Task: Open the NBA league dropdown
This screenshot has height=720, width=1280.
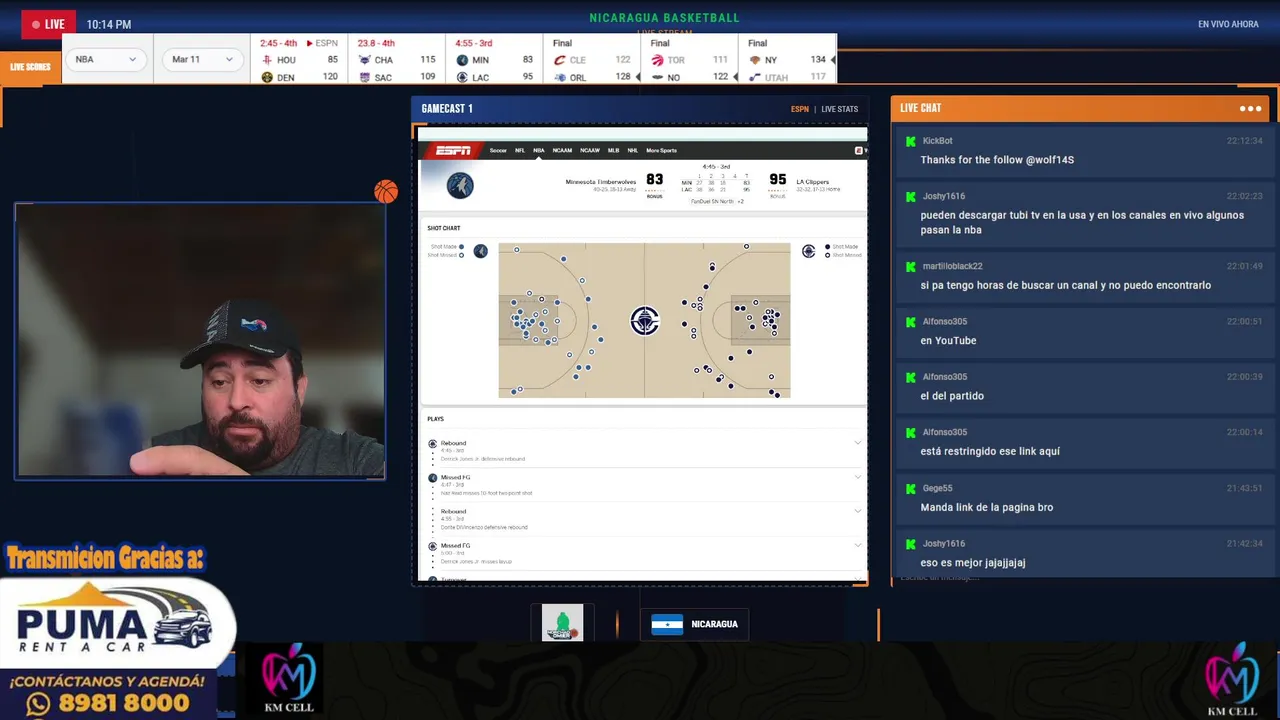Action: [106, 59]
